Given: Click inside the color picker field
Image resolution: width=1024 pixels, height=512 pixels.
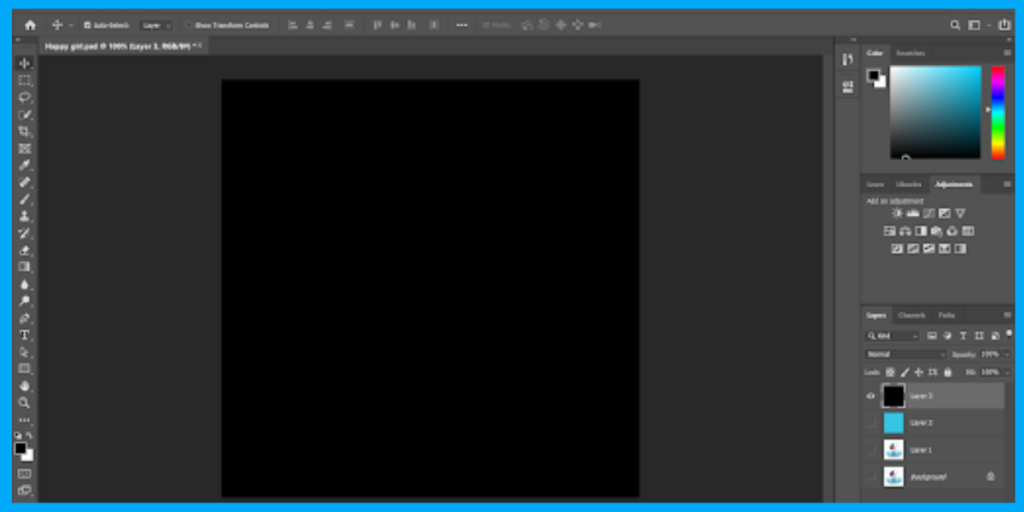Looking at the screenshot, I should [x=935, y=112].
